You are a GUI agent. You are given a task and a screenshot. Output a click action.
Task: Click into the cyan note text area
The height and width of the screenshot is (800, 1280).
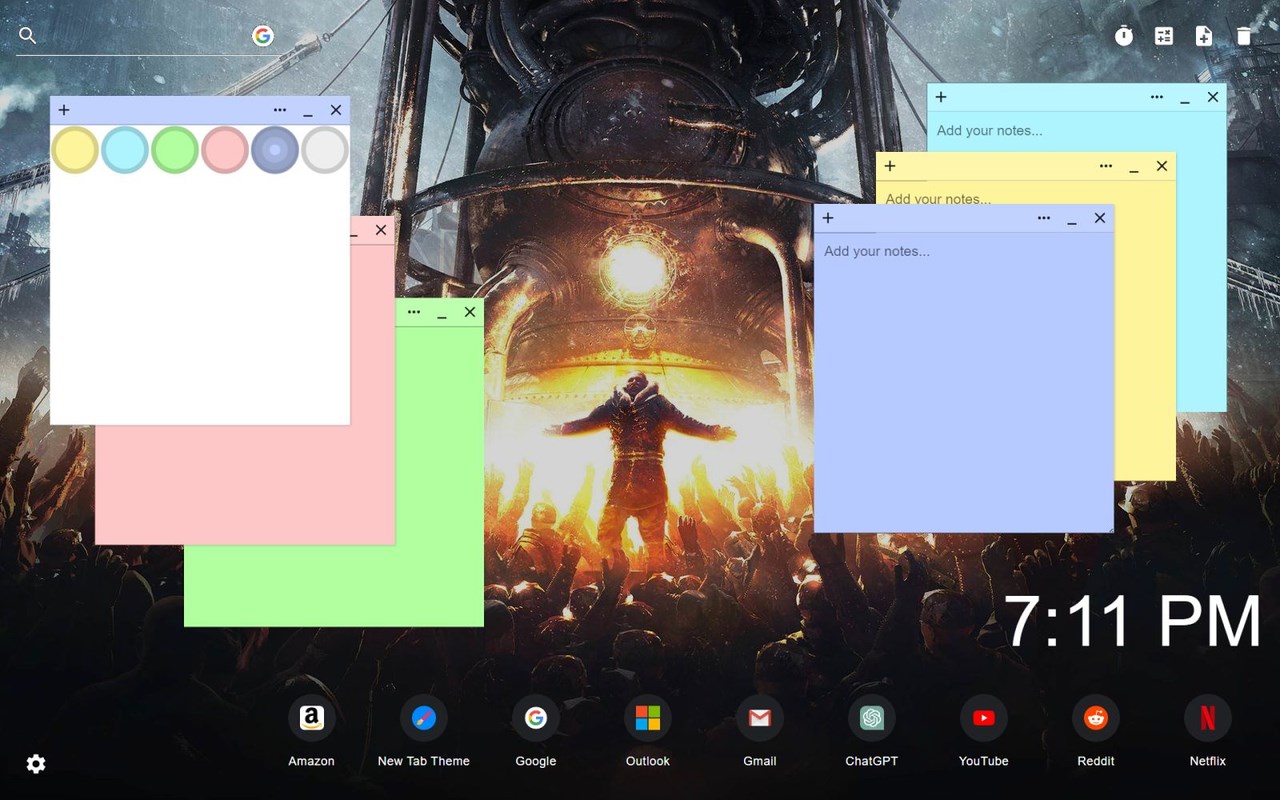click(1077, 131)
